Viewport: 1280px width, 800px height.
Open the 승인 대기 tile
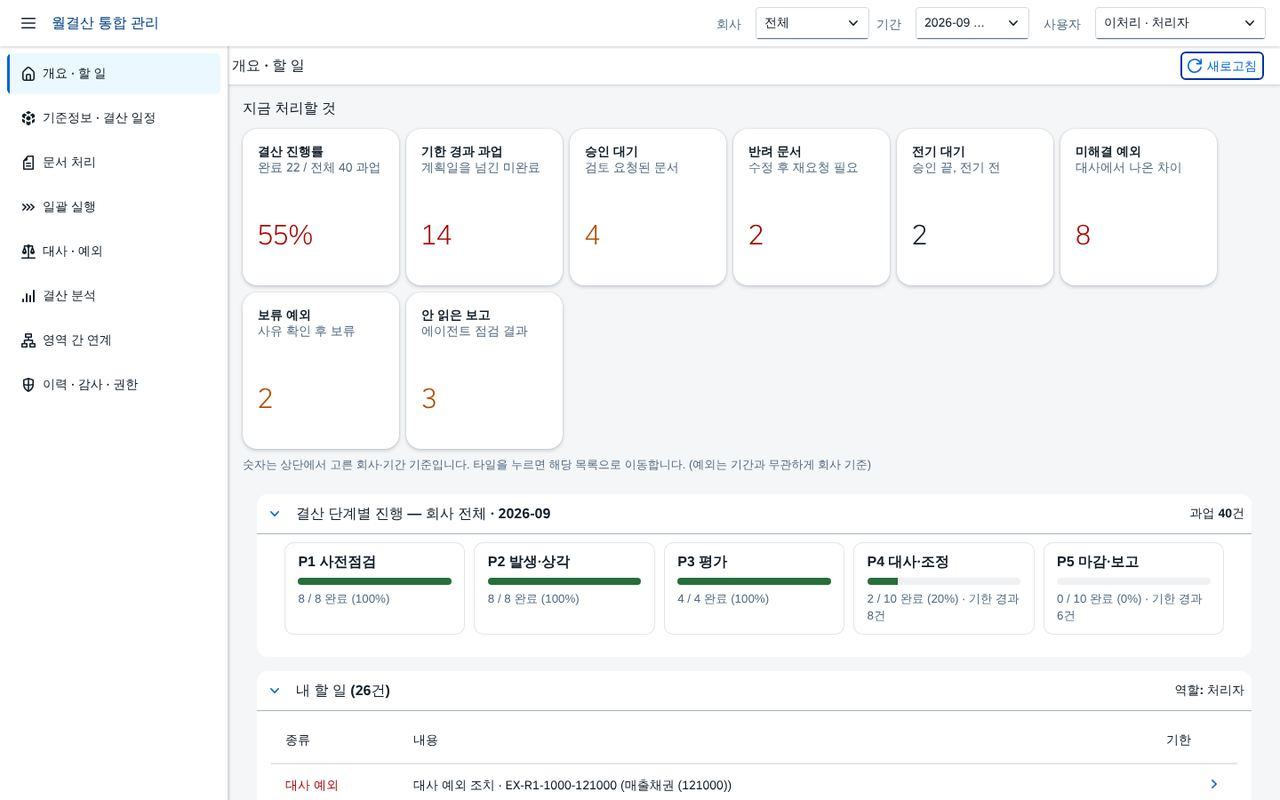coord(648,207)
